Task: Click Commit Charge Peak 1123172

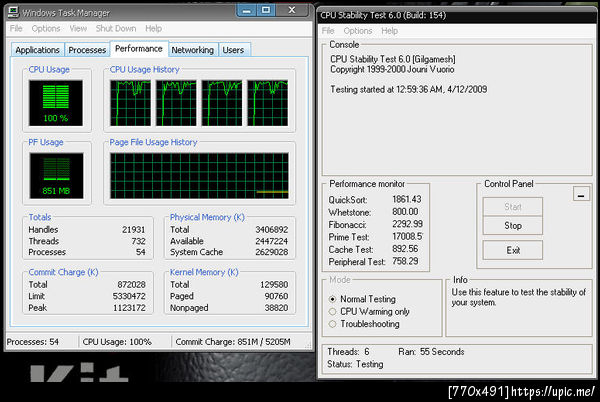Action: [129, 308]
